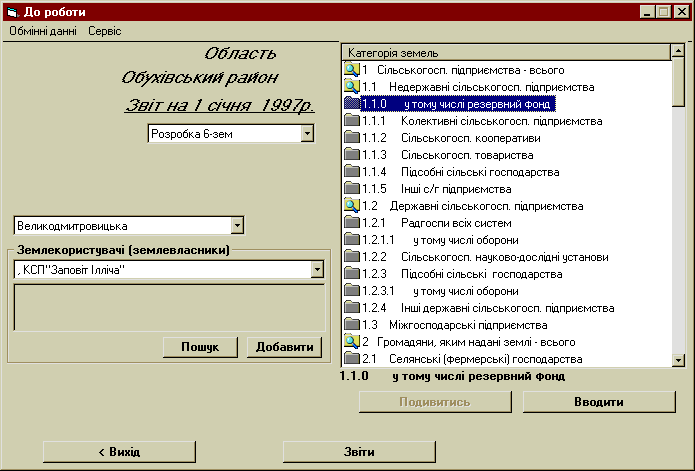Close the До роботи window
695x471 pixels.
[x=682, y=12]
